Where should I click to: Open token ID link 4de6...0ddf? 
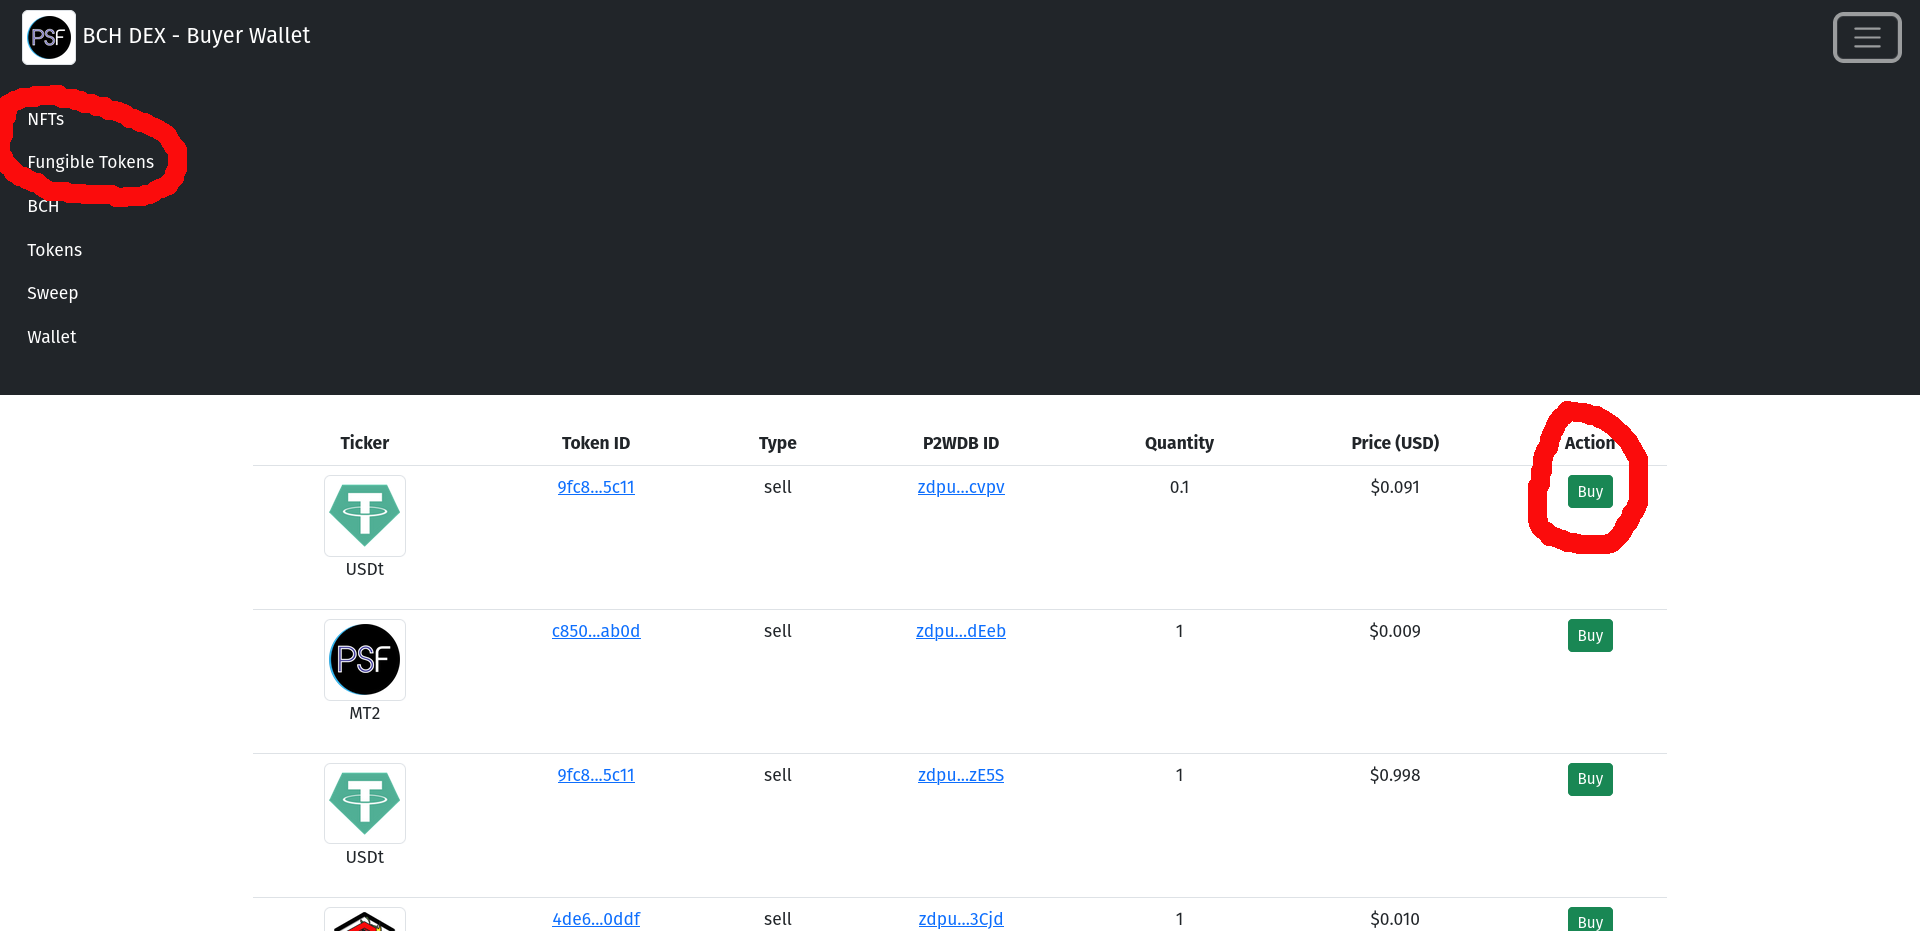[596, 919]
